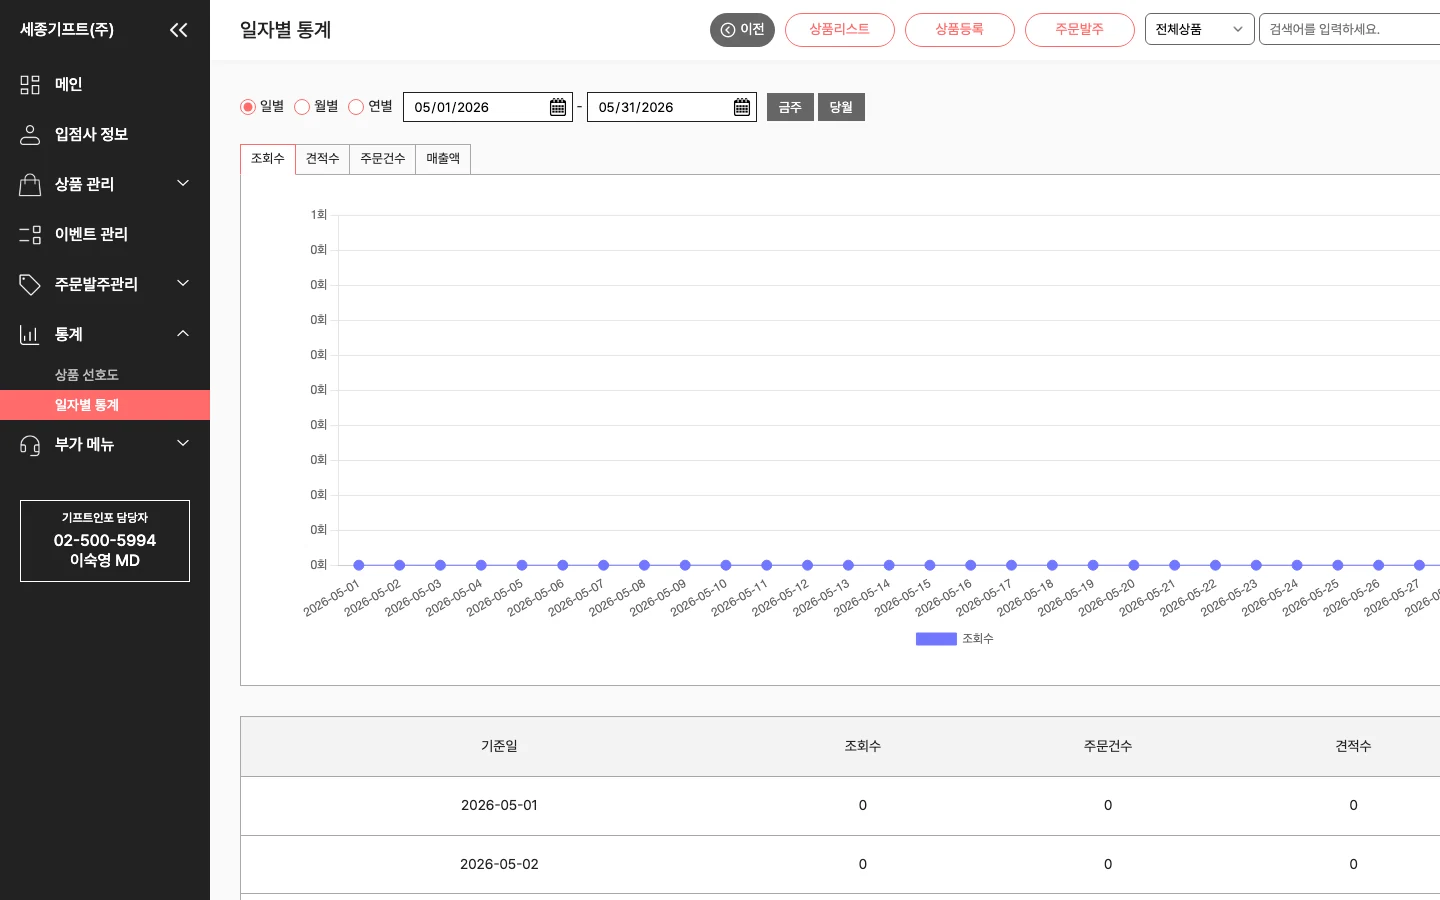This screenshot has height=900, width=1440.
Task: Click the 이벤트 관리 icon
Action: click(30, 235)
